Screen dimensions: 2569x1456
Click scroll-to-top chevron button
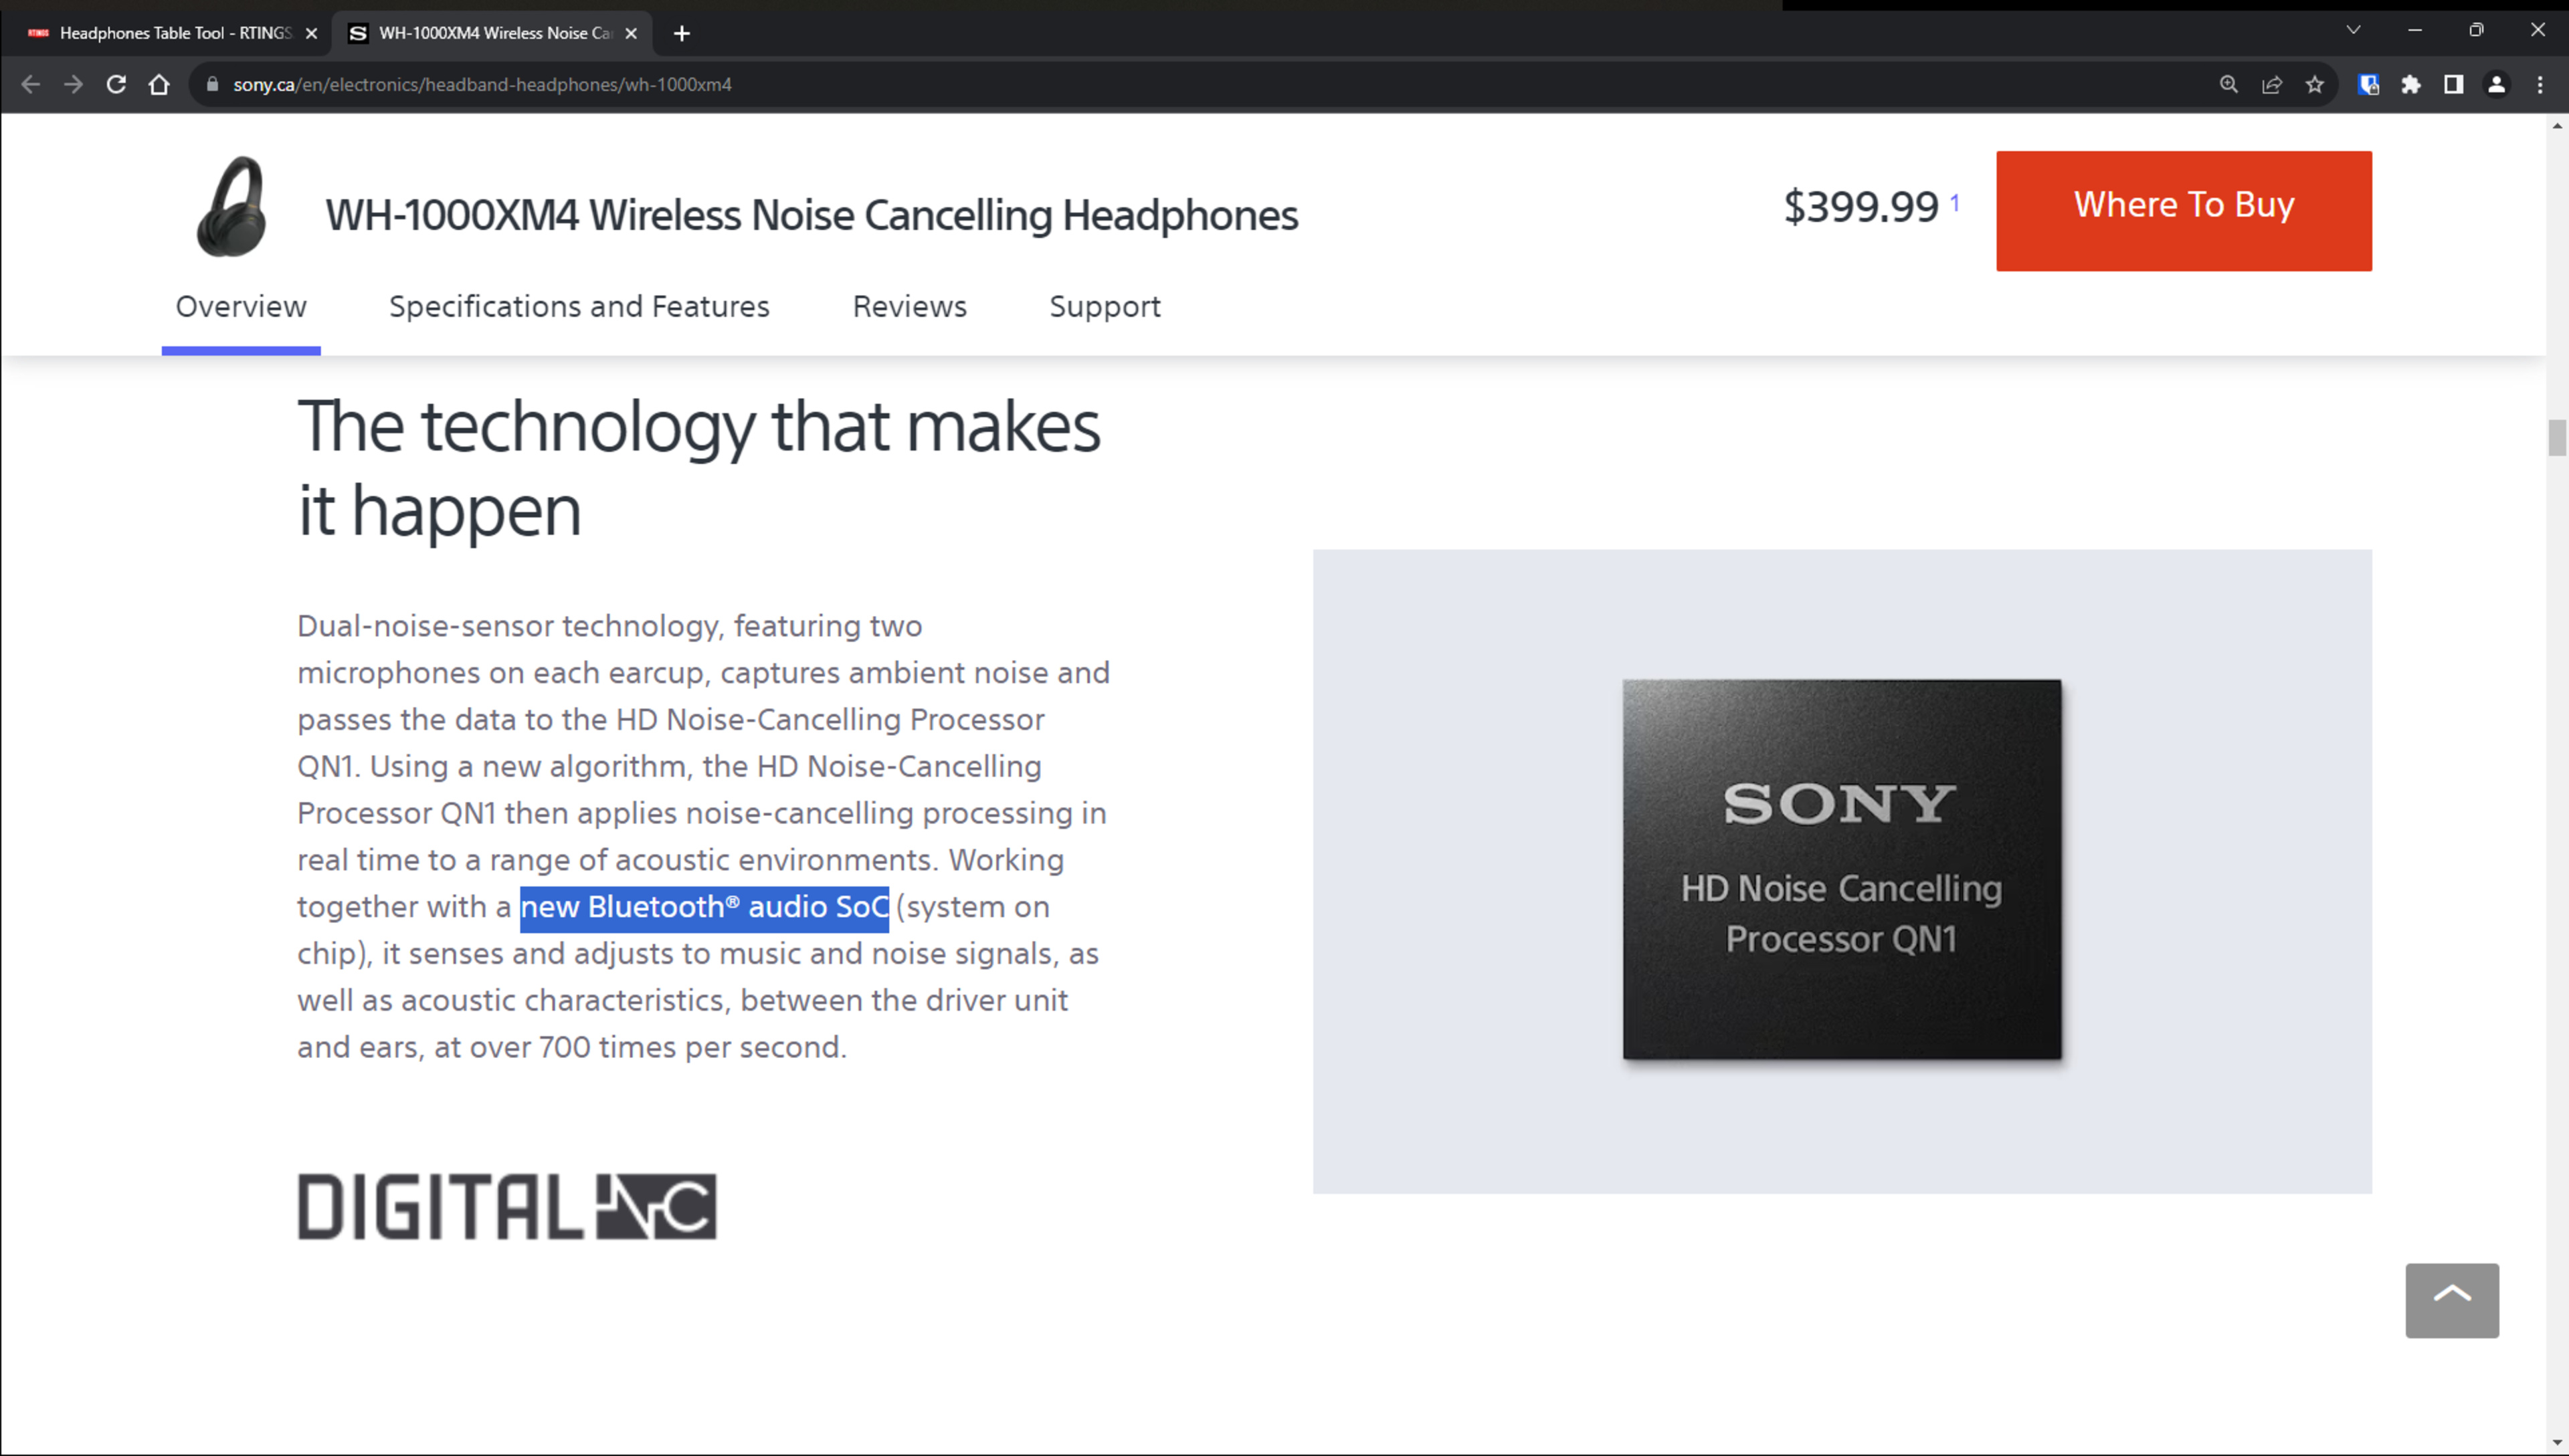(2451, 1300)
